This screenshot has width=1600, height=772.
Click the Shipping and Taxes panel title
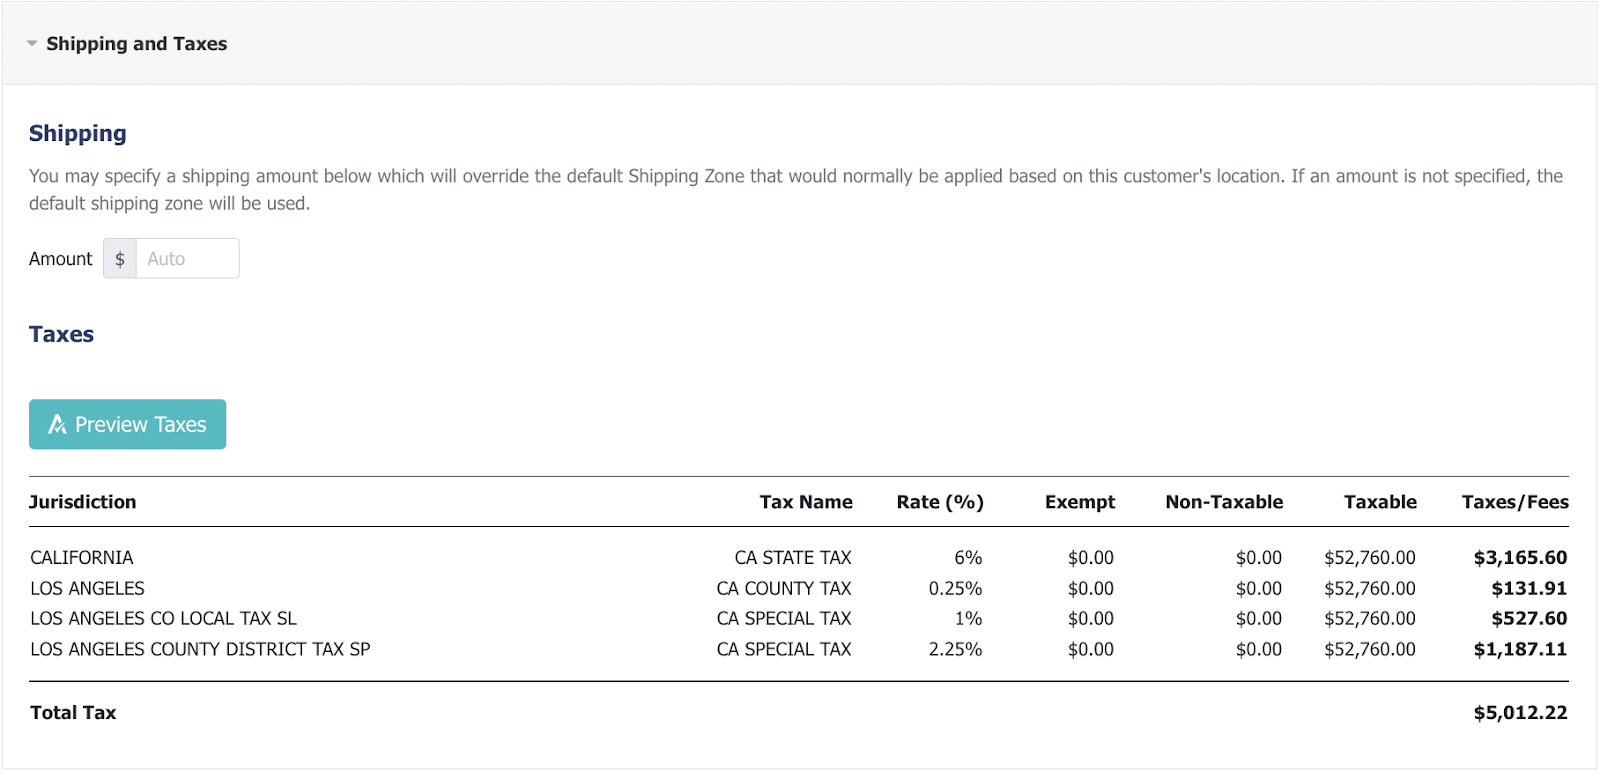(137, 44)
